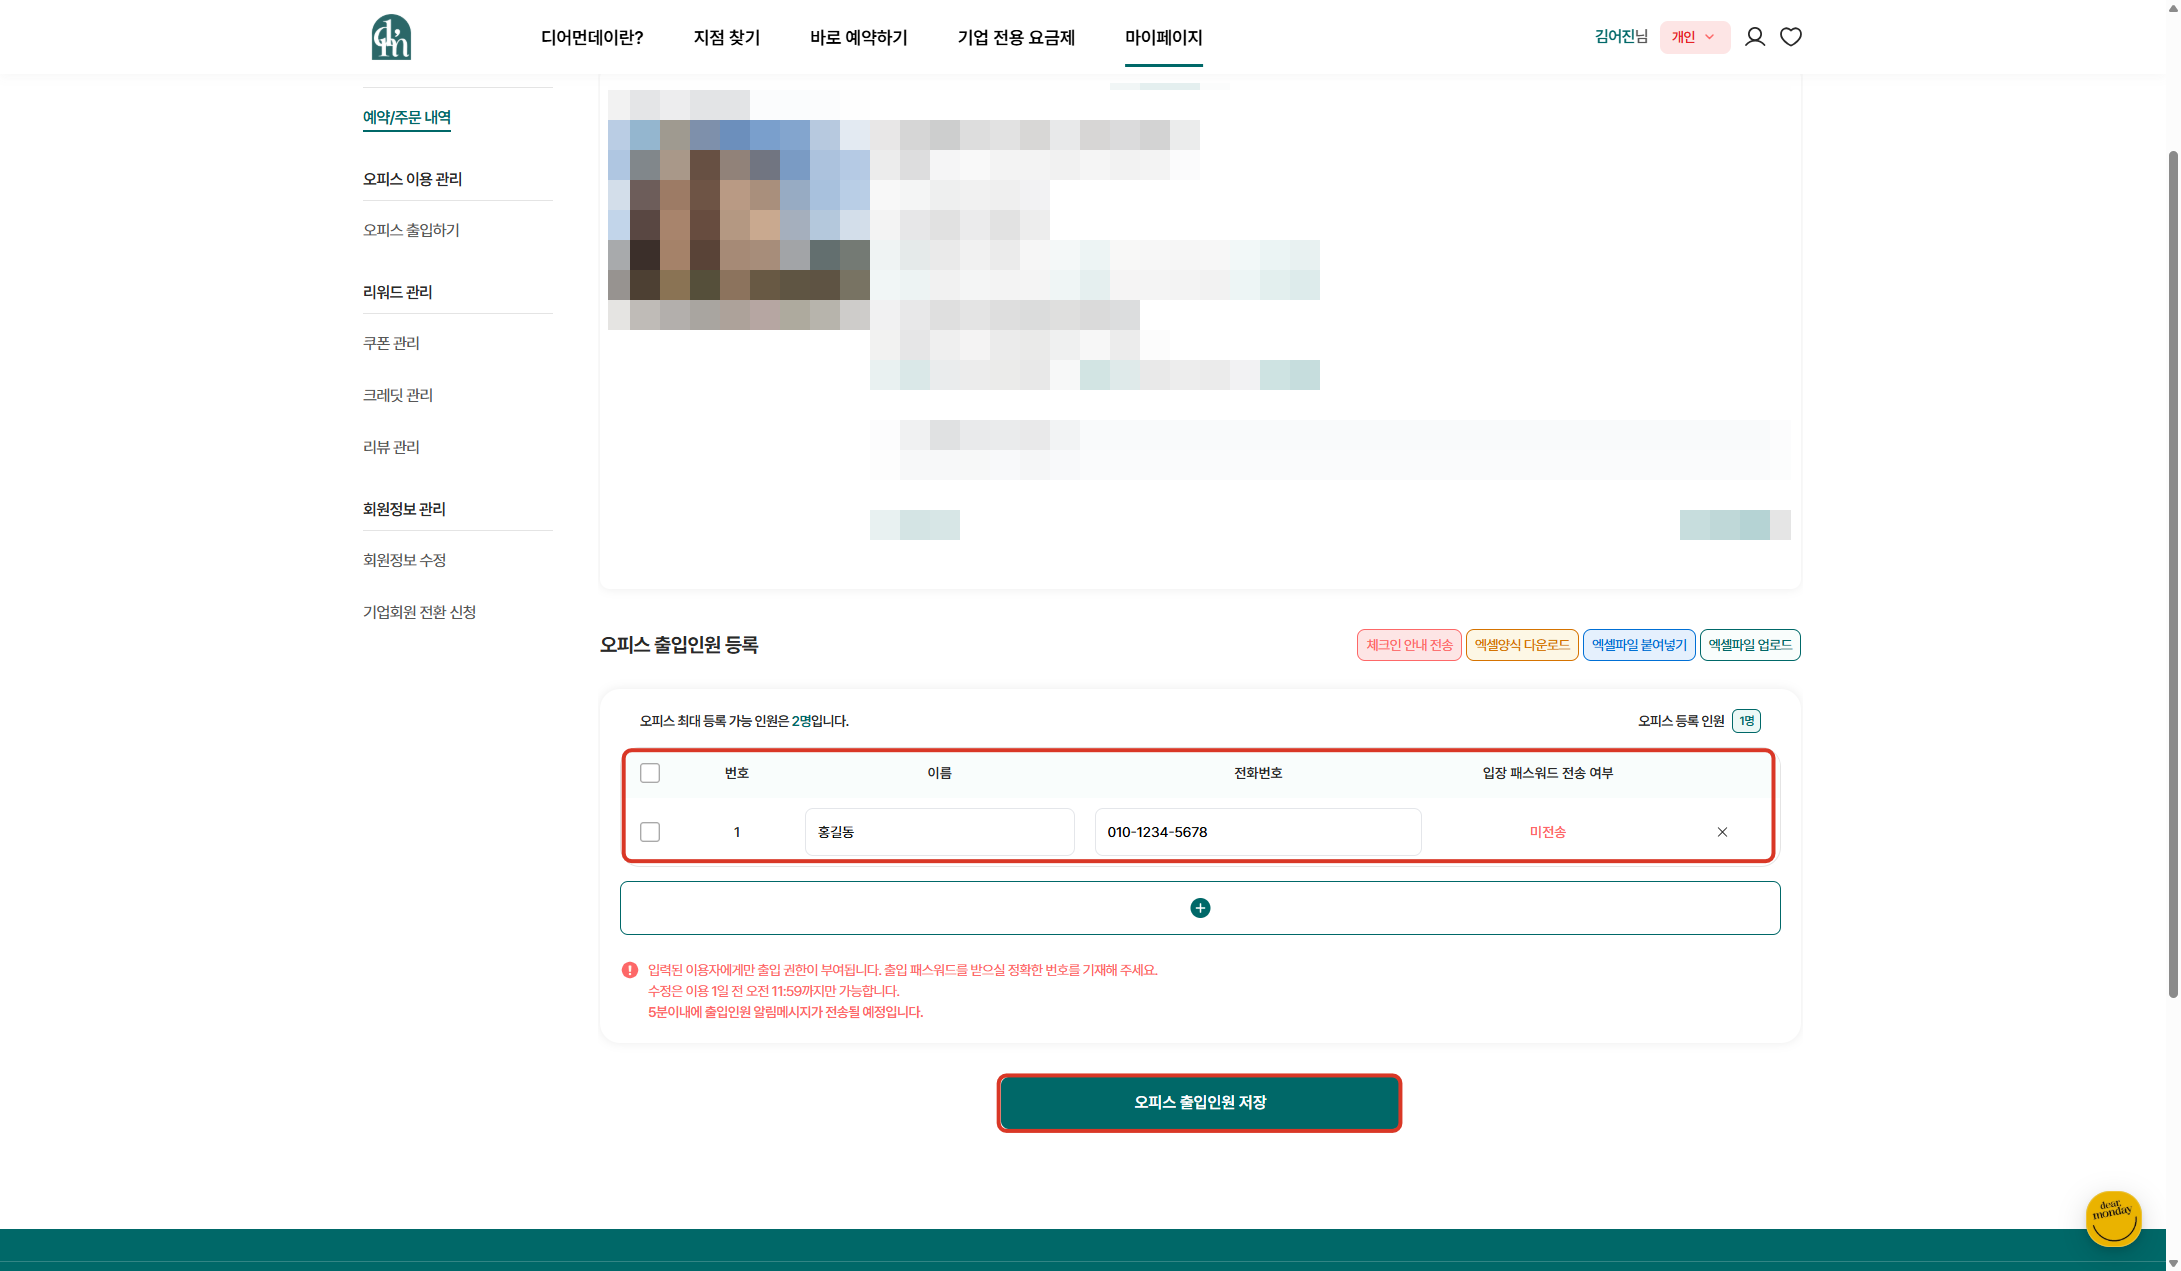
Task: Open the user profile icon
Action: [x=1754, y=37]
